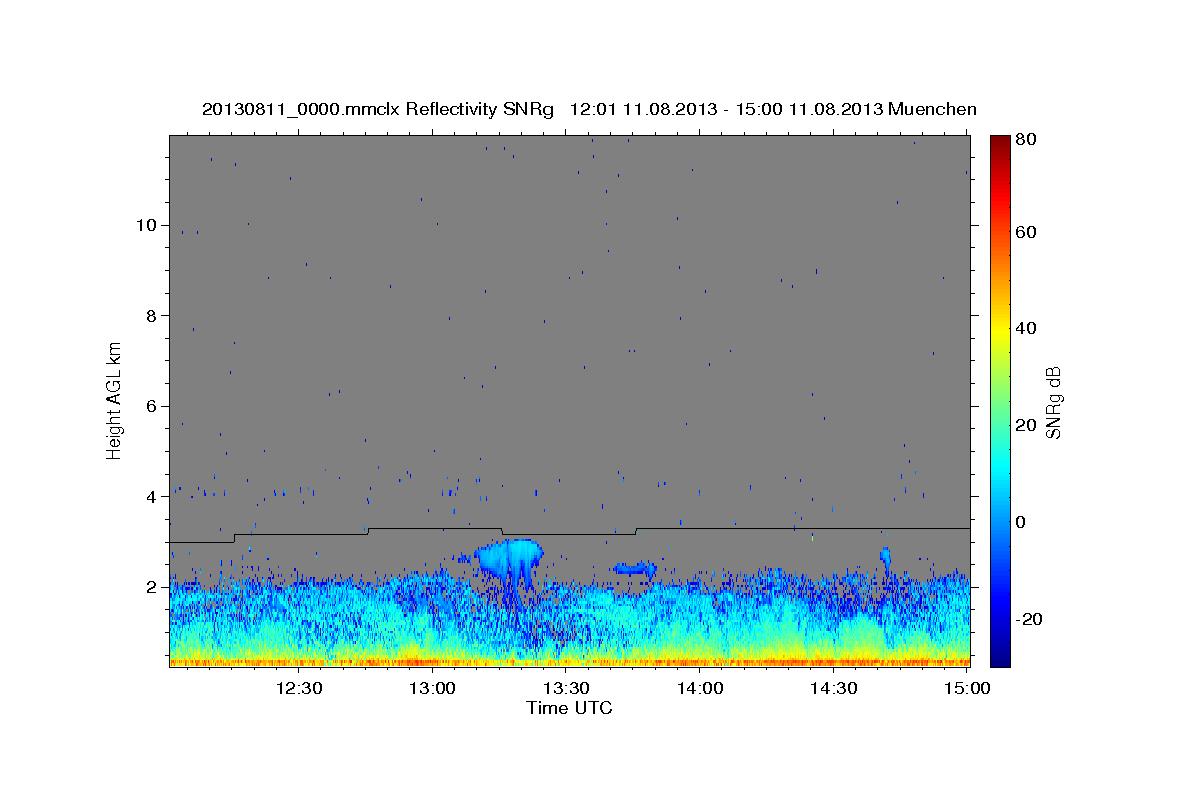Click the "Height AGL km" axis label
This screenshot has height=800, width=1200.
coord(115,401)
